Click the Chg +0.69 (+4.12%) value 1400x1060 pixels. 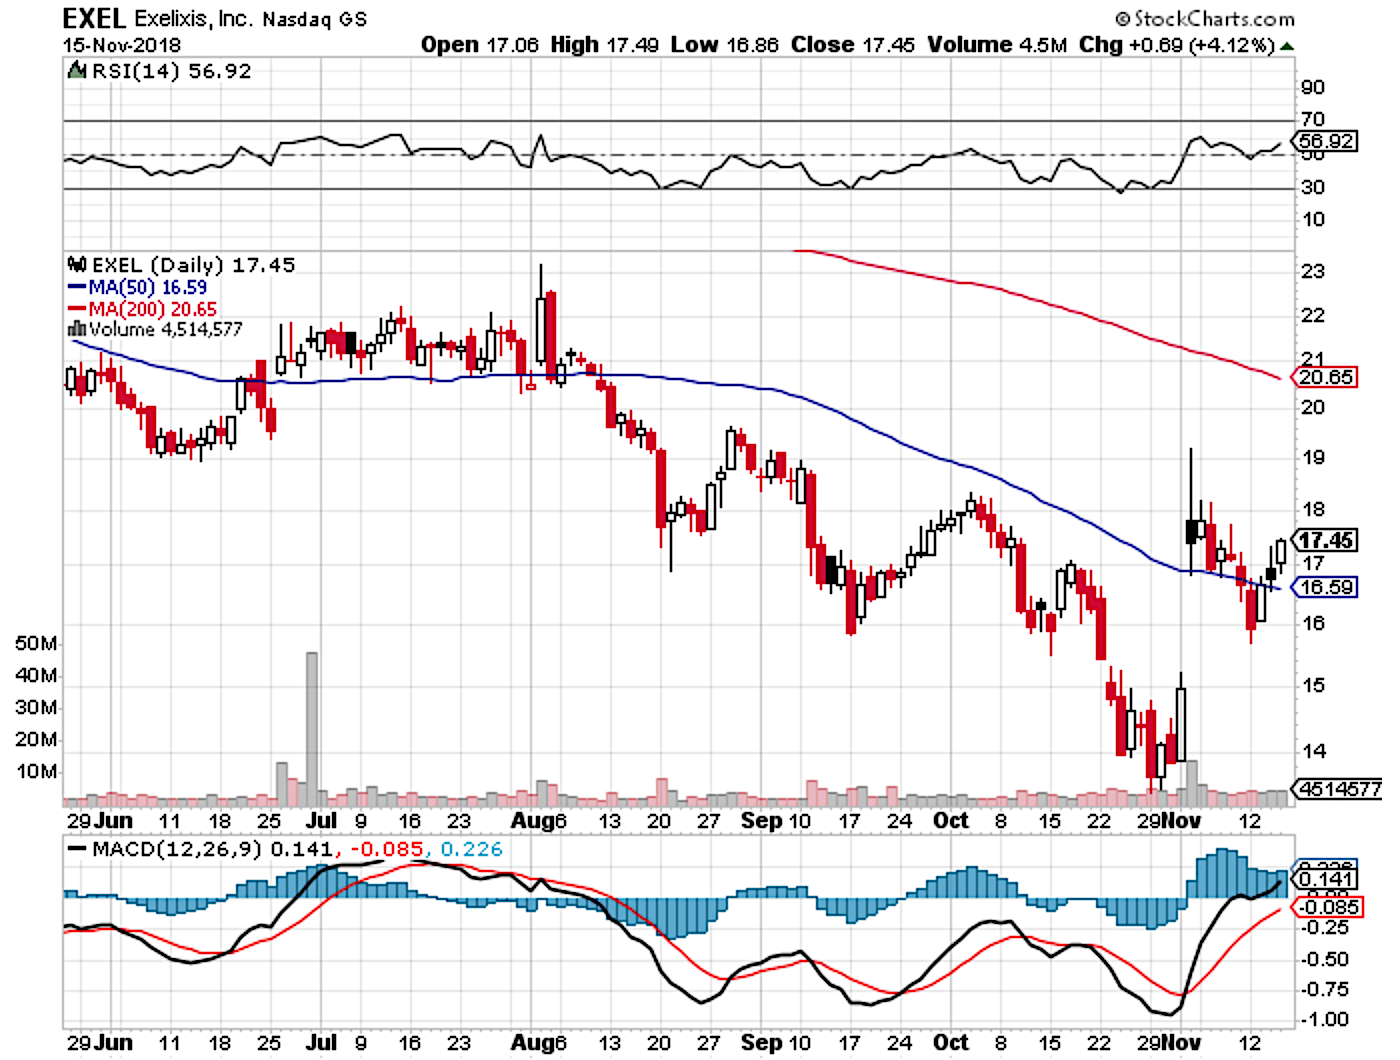coord(1177,45)
